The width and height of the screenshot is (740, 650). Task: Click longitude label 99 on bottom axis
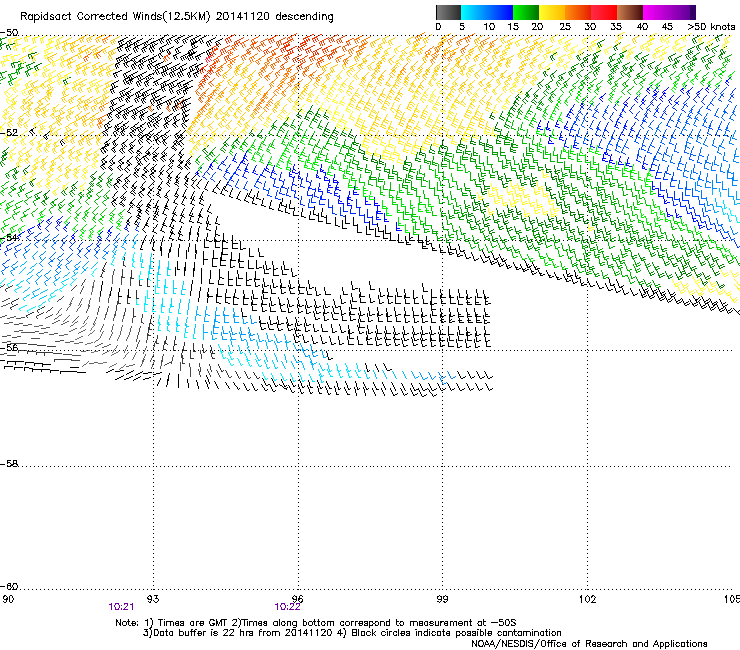pyautogui.click(x=442, y=599)
